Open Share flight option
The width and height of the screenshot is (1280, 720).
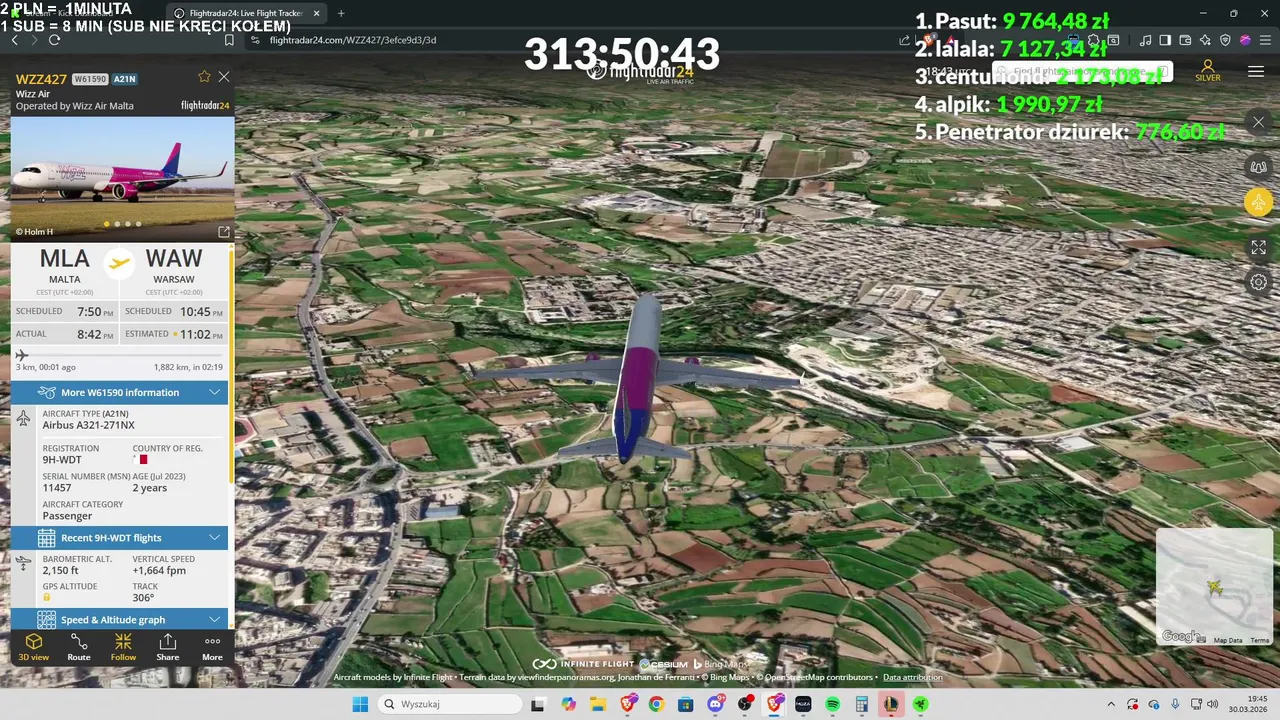(x=168, y=647)
